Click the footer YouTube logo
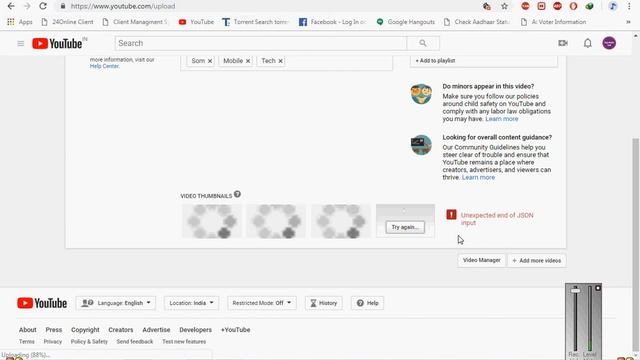 42,303
